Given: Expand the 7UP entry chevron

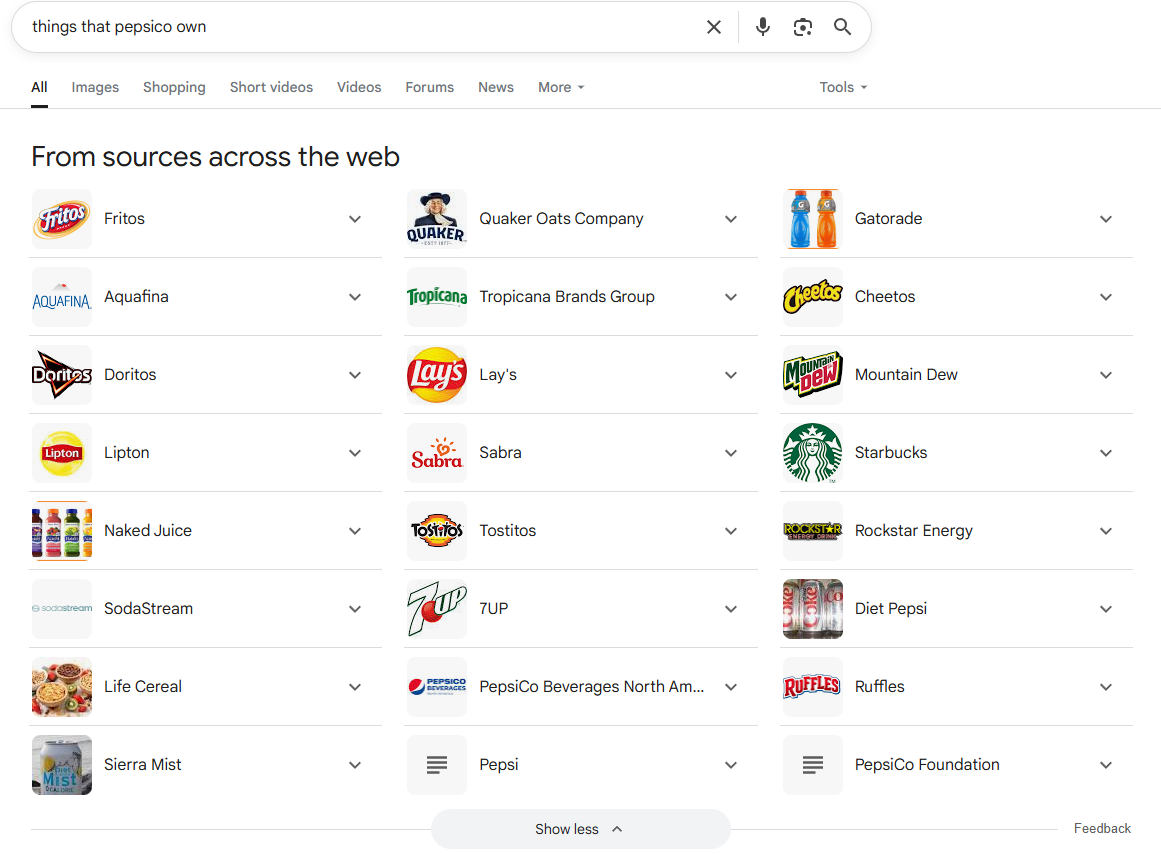Looking at the screenshot, I should point(731,609).
